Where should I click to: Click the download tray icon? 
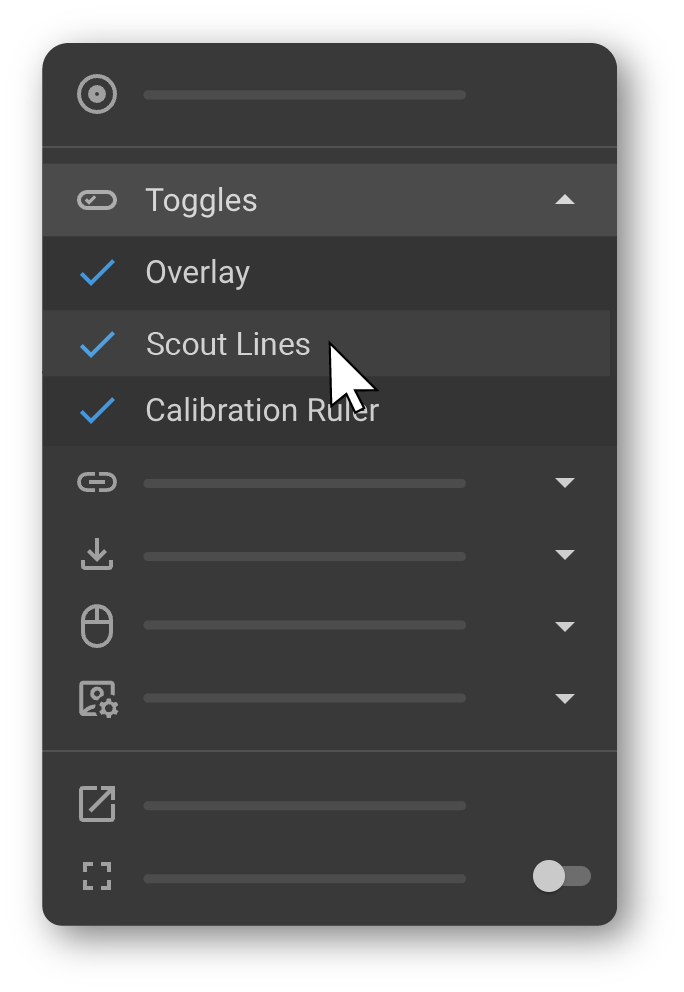97,554
